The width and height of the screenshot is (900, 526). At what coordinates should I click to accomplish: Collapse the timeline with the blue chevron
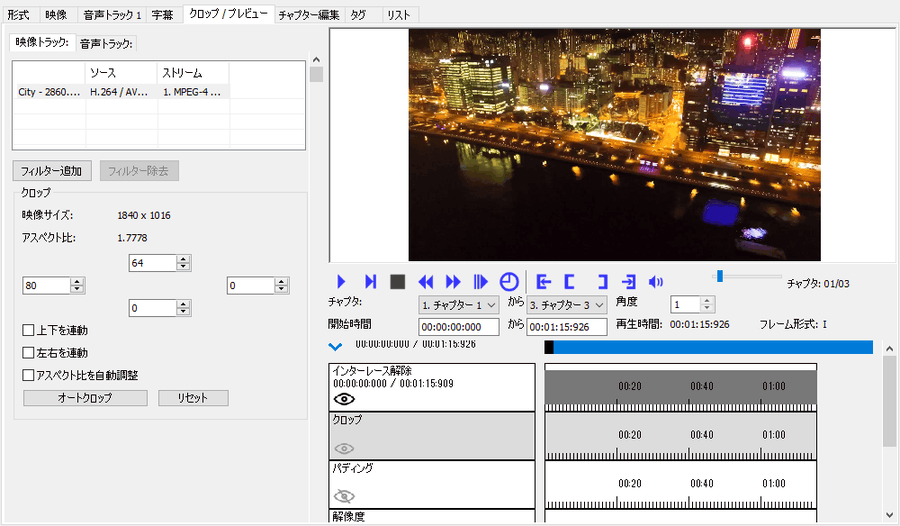coord(335,346)
